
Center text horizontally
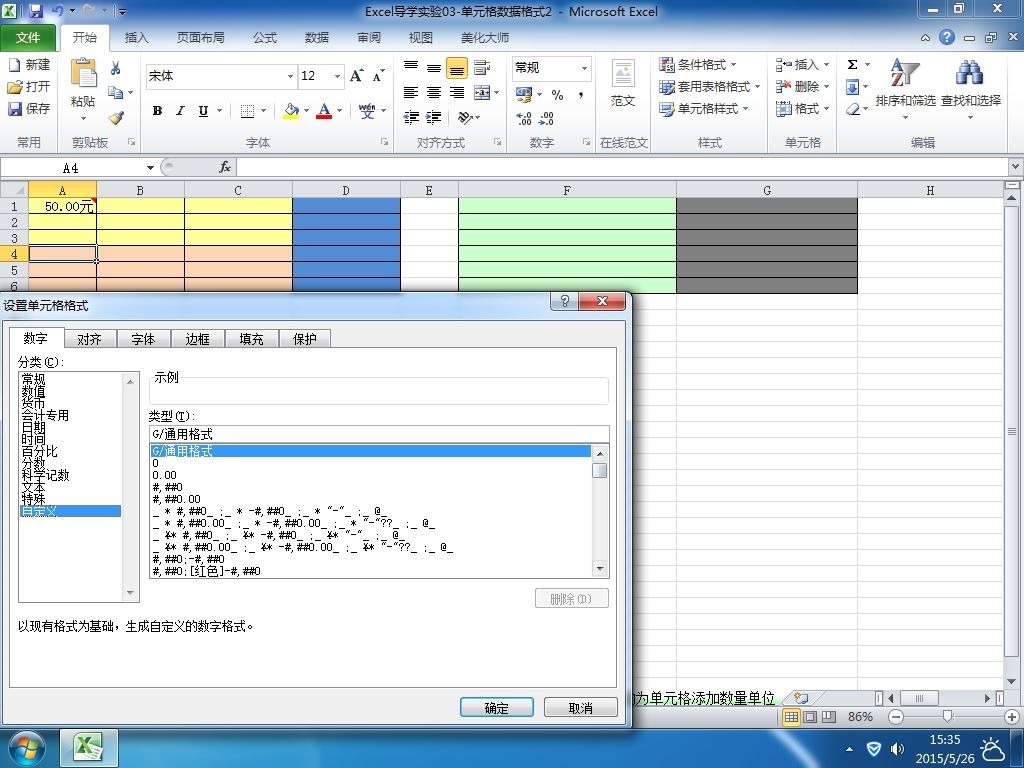point(434,93)
